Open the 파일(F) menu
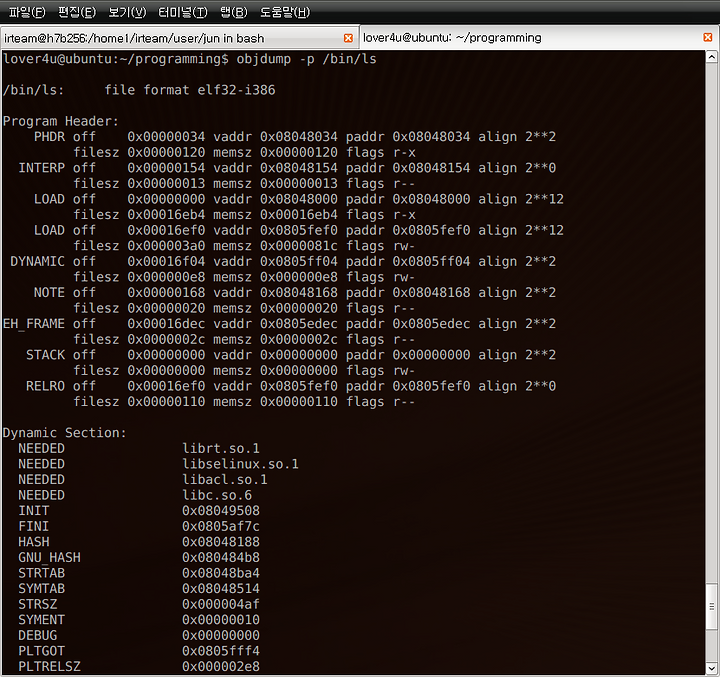Image resolution: width=720 pixels, height=677 pixels. (x=27, y=12)
